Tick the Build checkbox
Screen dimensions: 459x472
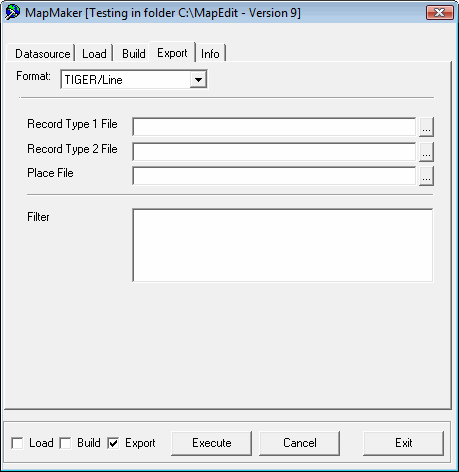pyautogui.click(x=65, y=443)
